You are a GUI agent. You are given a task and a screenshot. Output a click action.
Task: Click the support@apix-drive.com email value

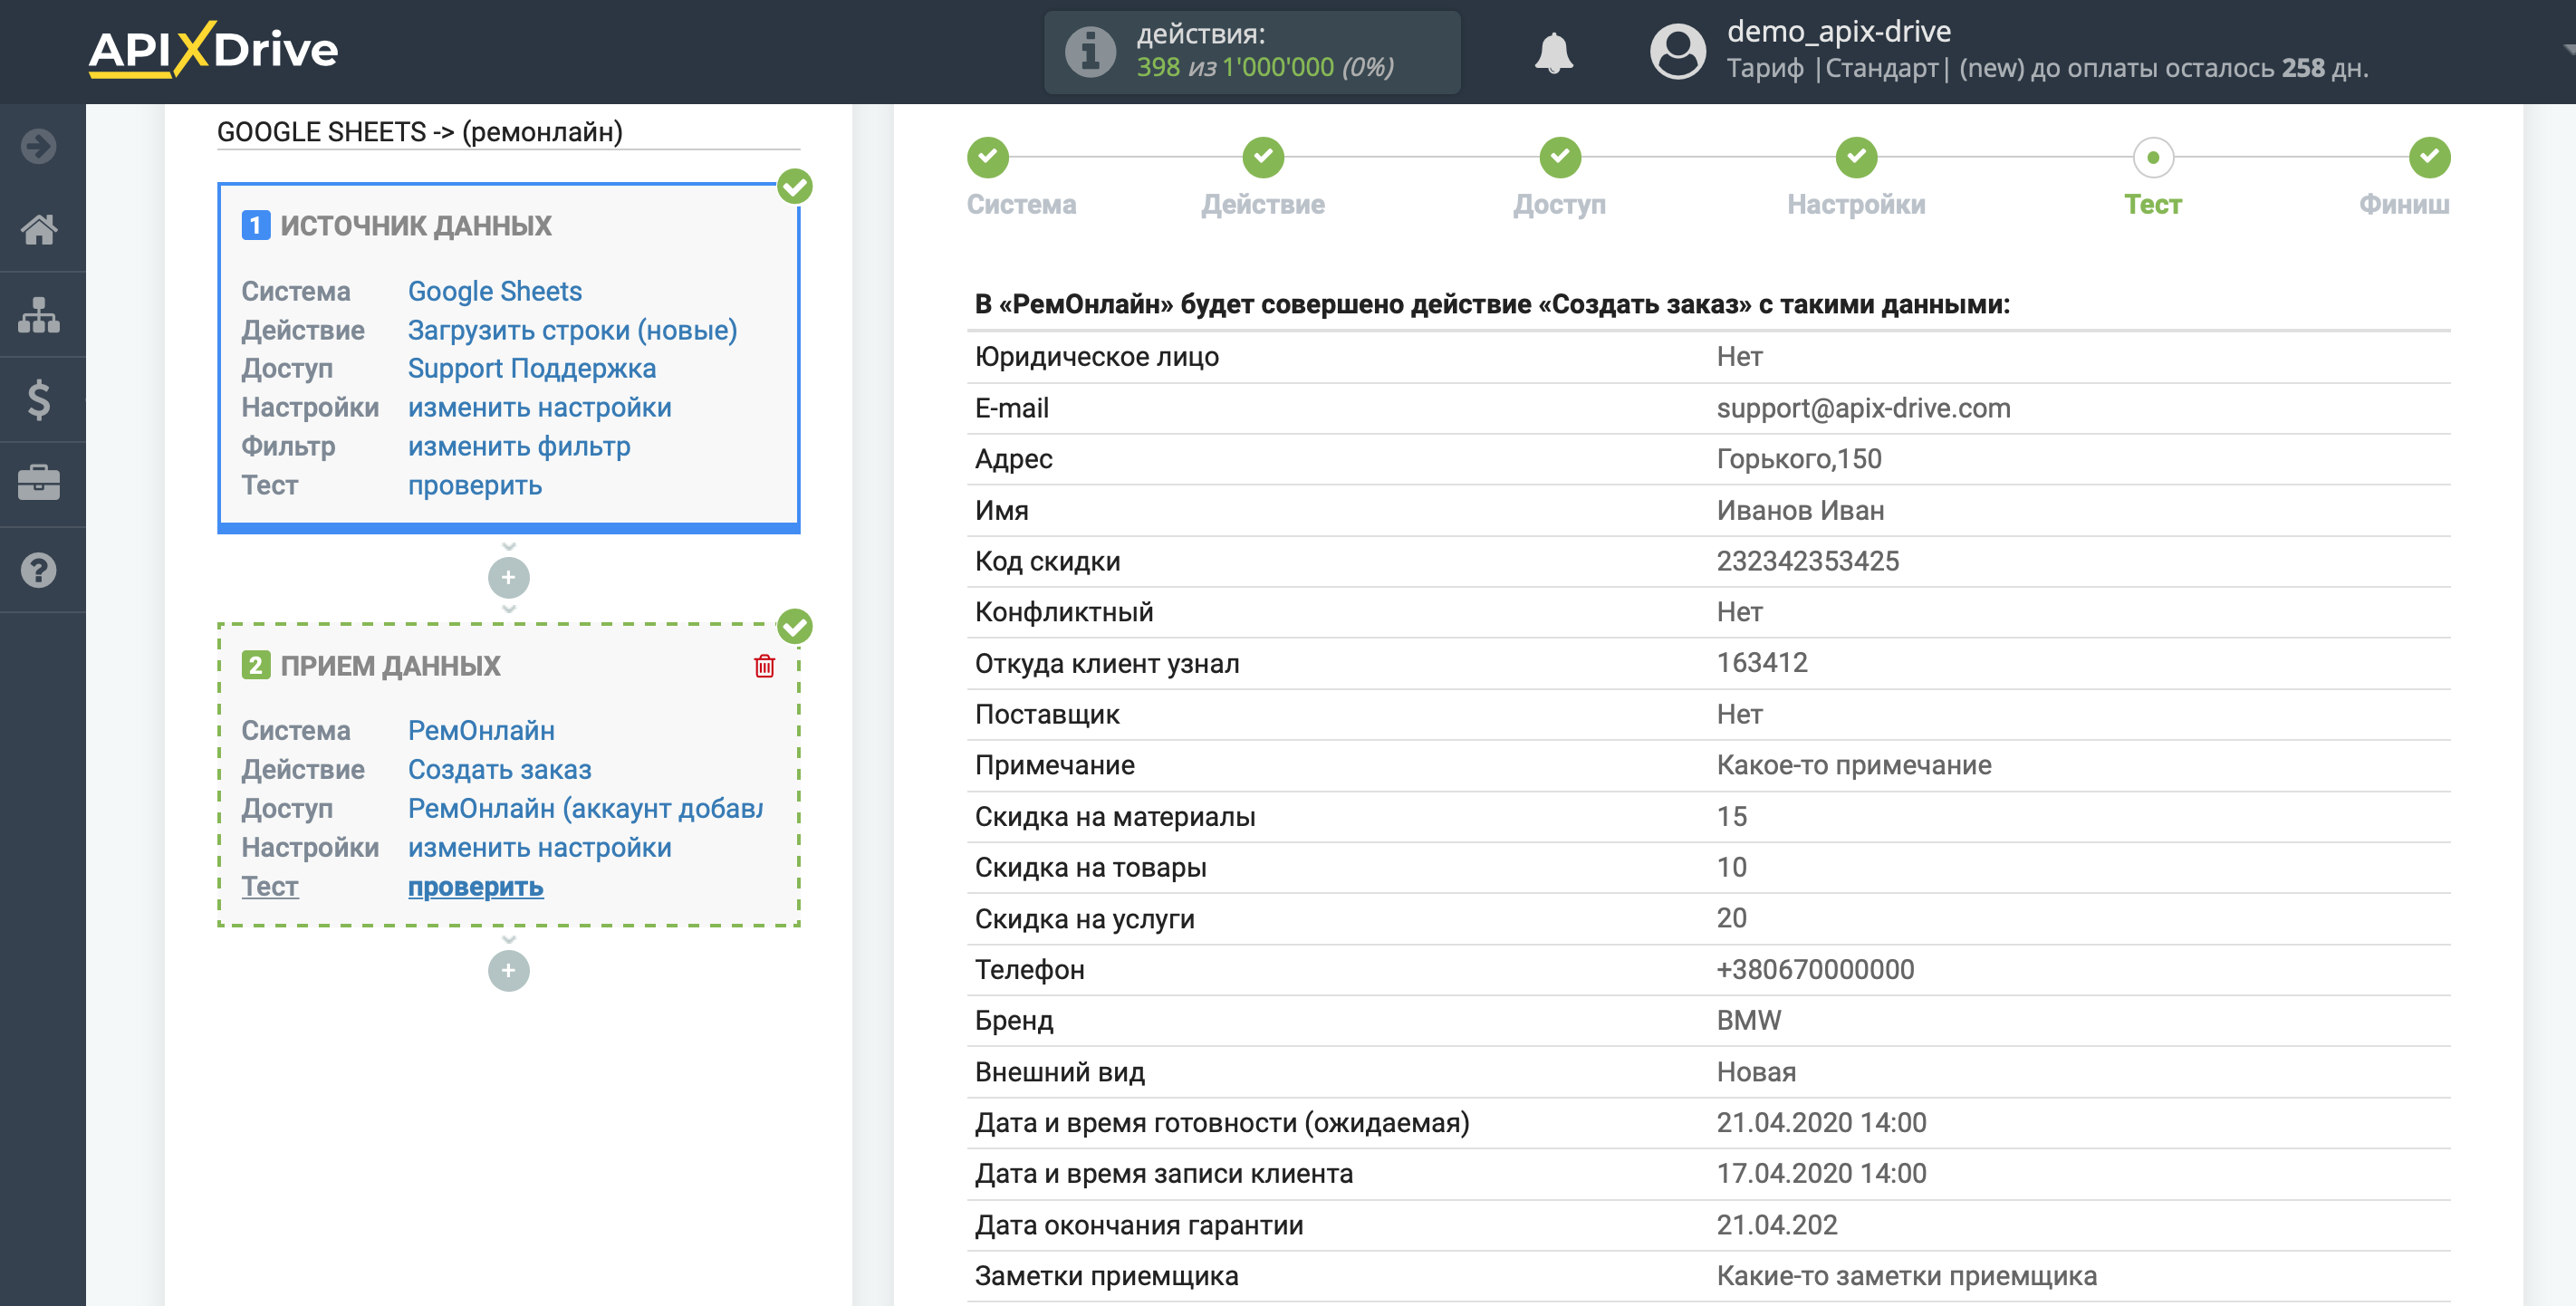pos(1863,408)
